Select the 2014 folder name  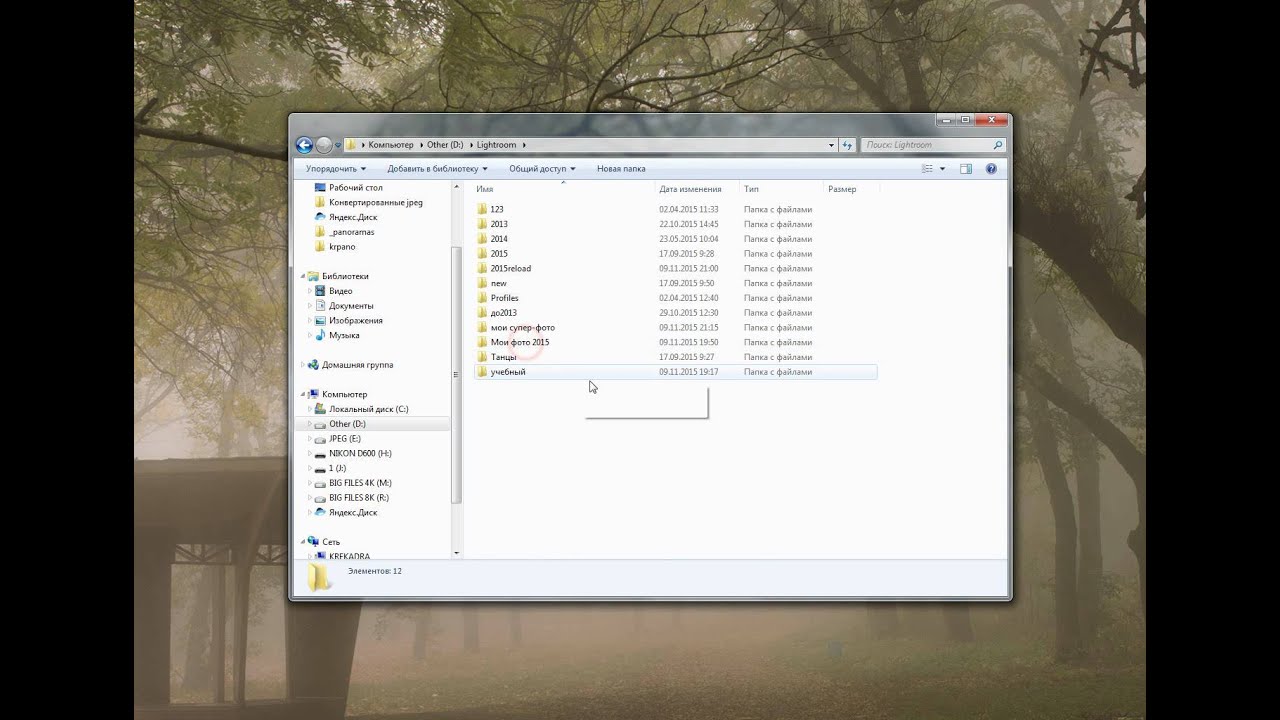tap(499, 239)
